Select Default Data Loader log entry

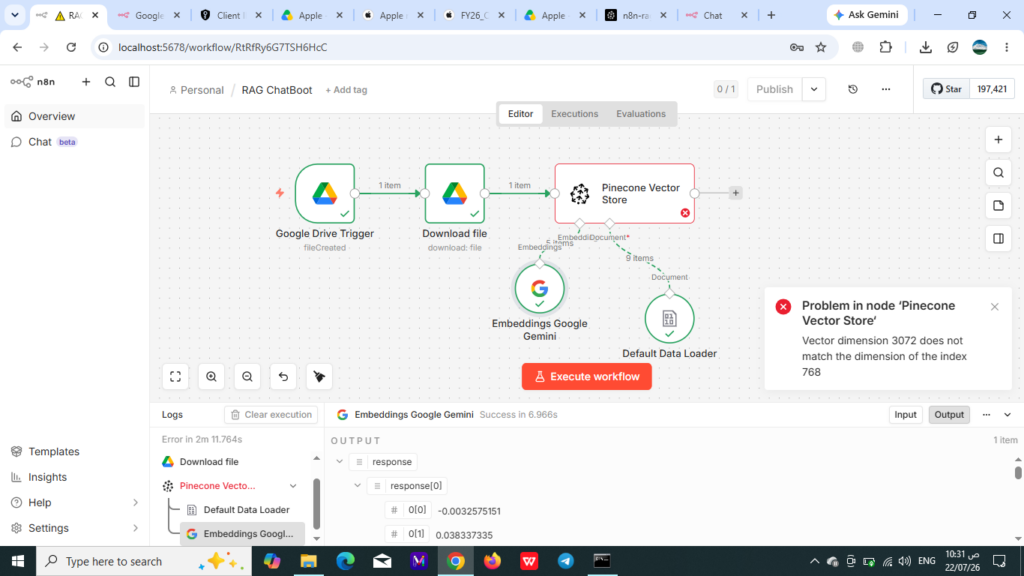(242, 509)
